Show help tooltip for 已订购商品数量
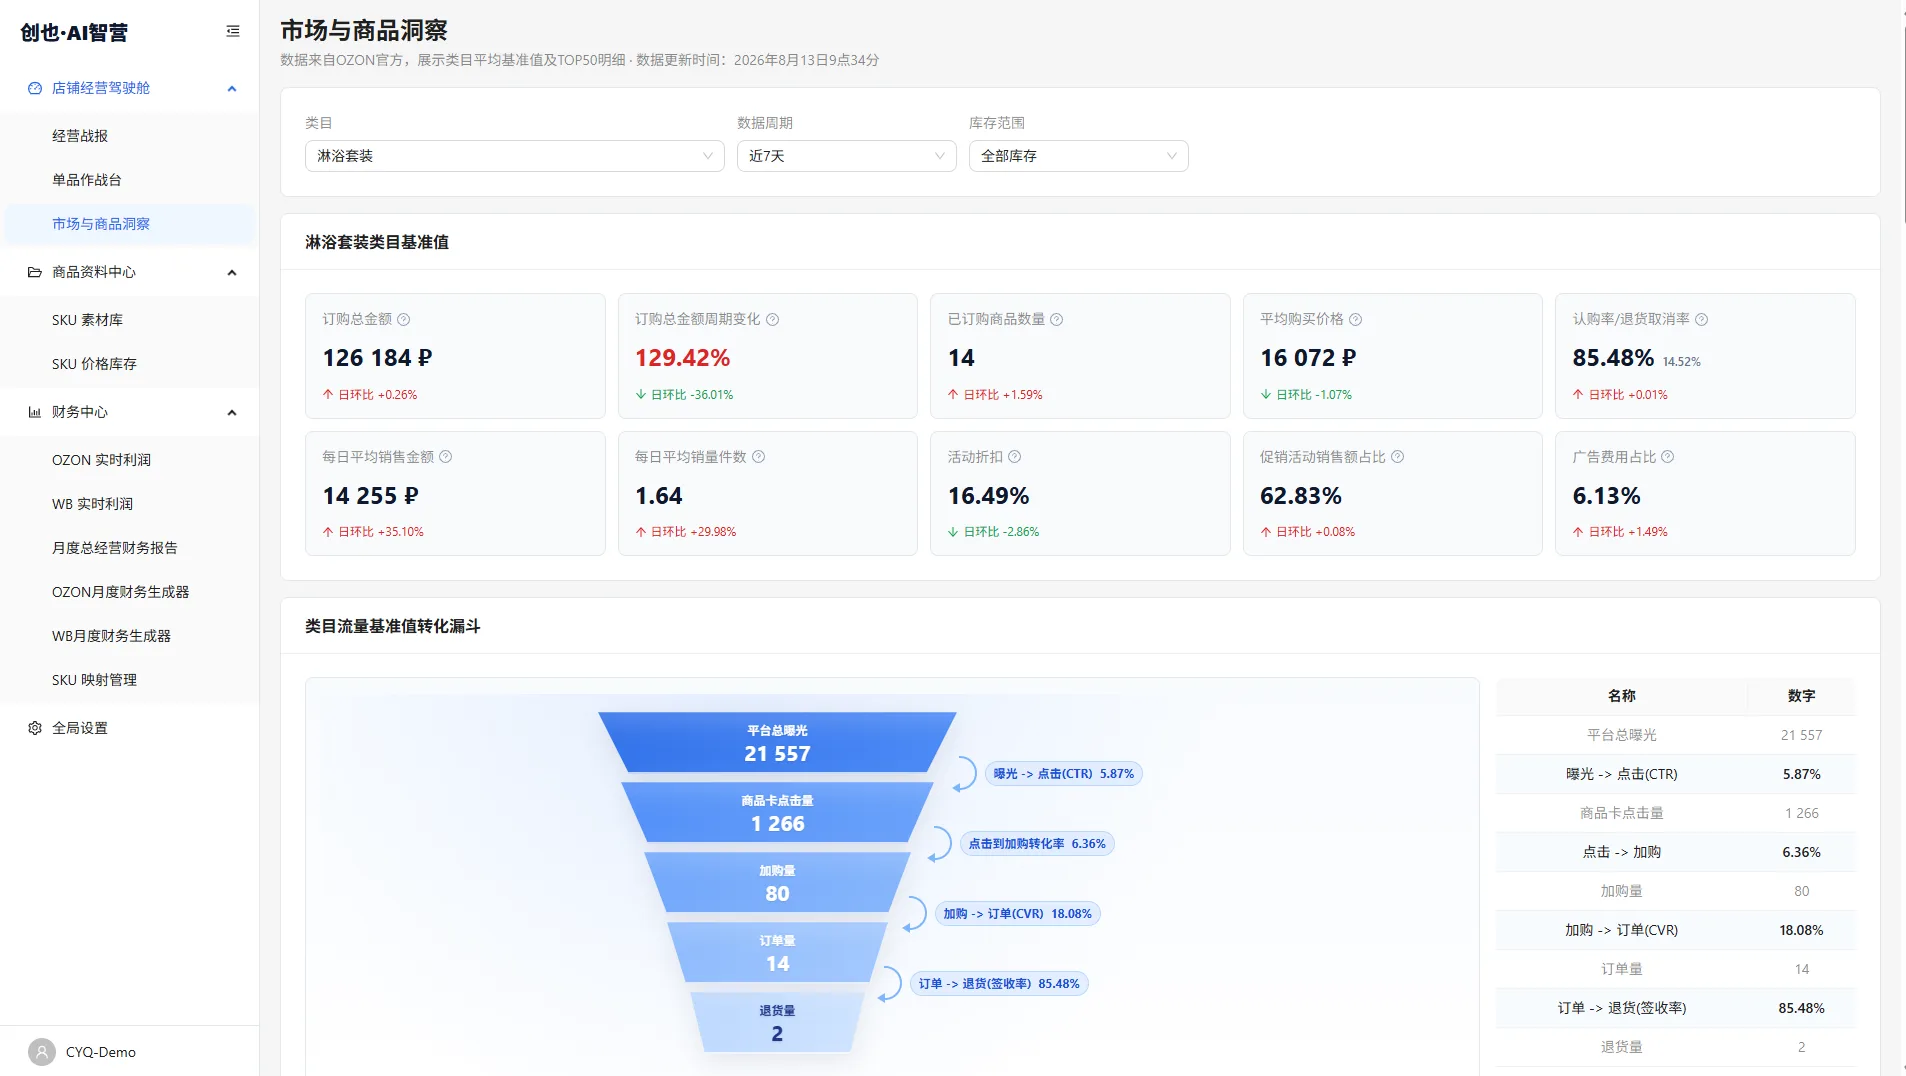Screen dimensions: 1906x1076 [x=1057, y=320]
